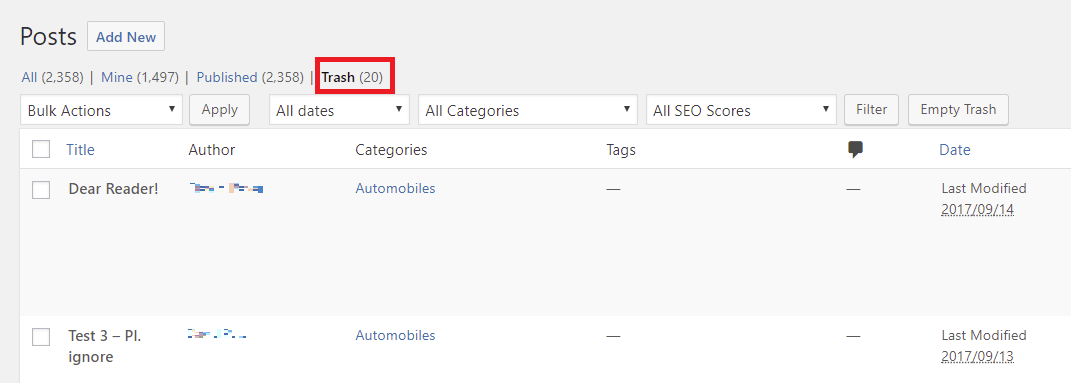Click the Filter button
The image size is (1071, 383).
pos(872,109)
